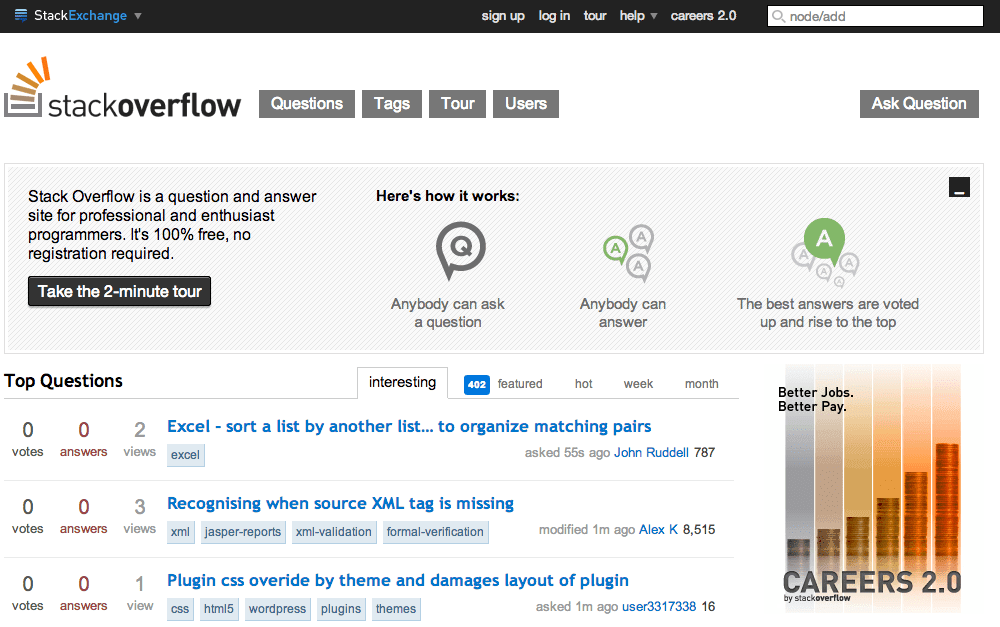Click the StackExchange hamburger logo icon
Screen dimensions: 1000x627
tap(21, 15)
